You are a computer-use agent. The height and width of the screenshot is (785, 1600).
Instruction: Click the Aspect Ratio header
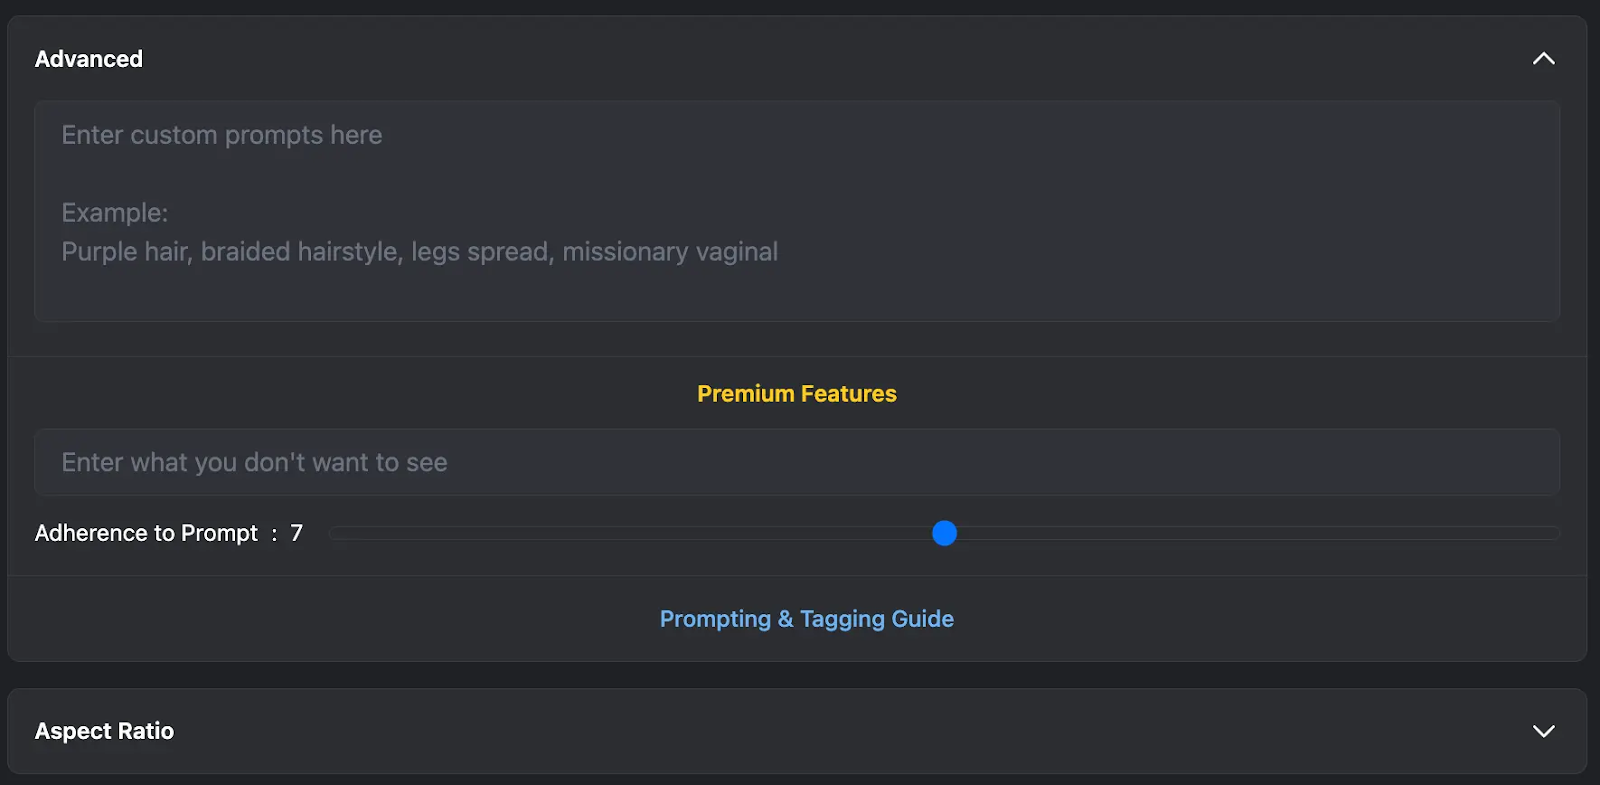[104, 731]
